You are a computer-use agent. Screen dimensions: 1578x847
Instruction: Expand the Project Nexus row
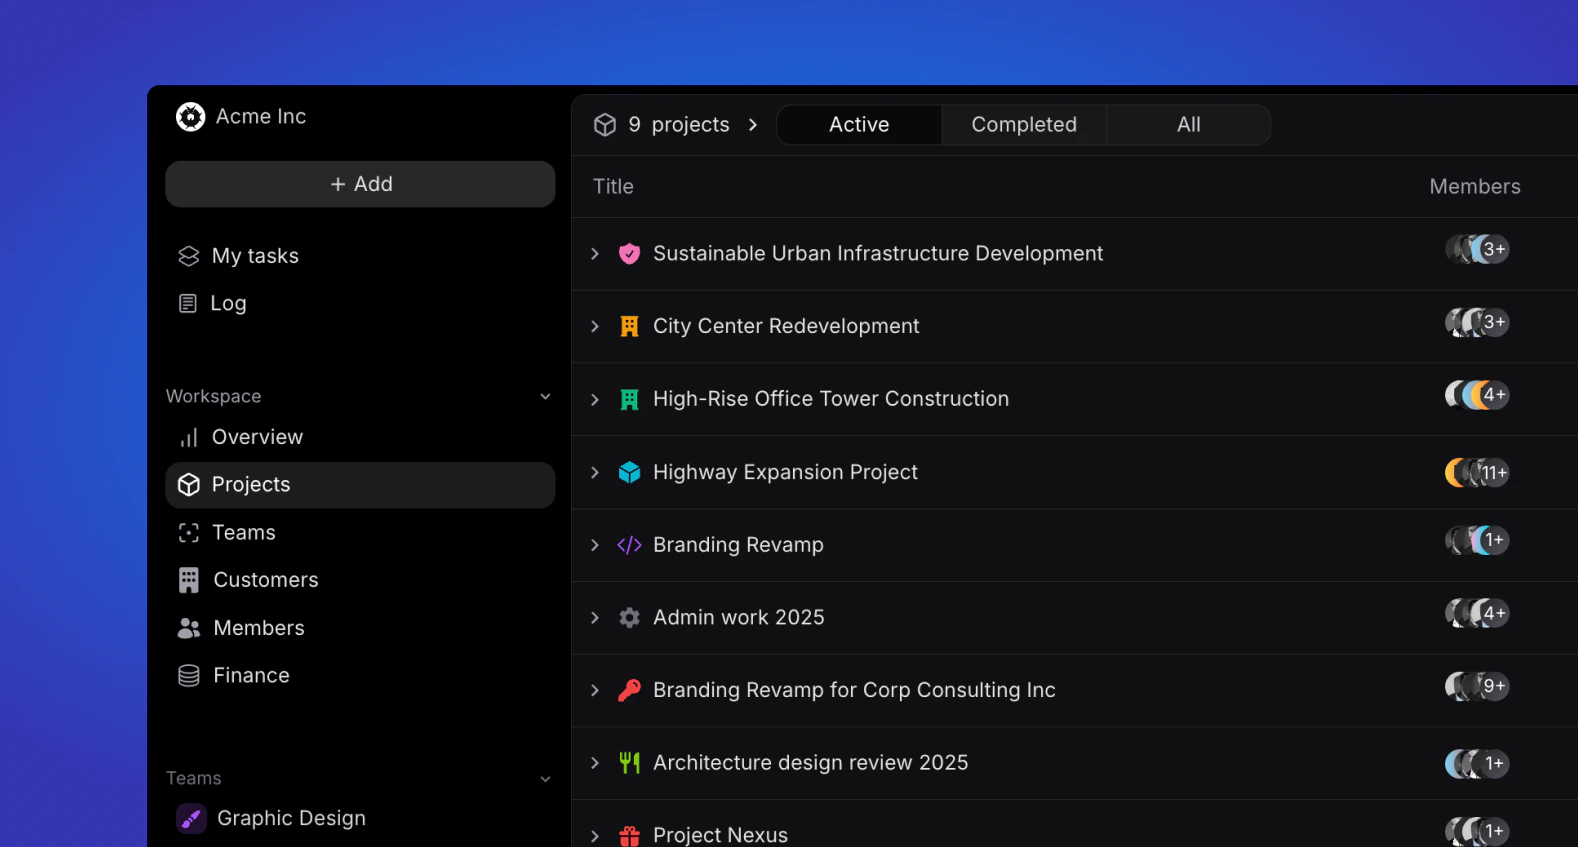tap(595, 836)
